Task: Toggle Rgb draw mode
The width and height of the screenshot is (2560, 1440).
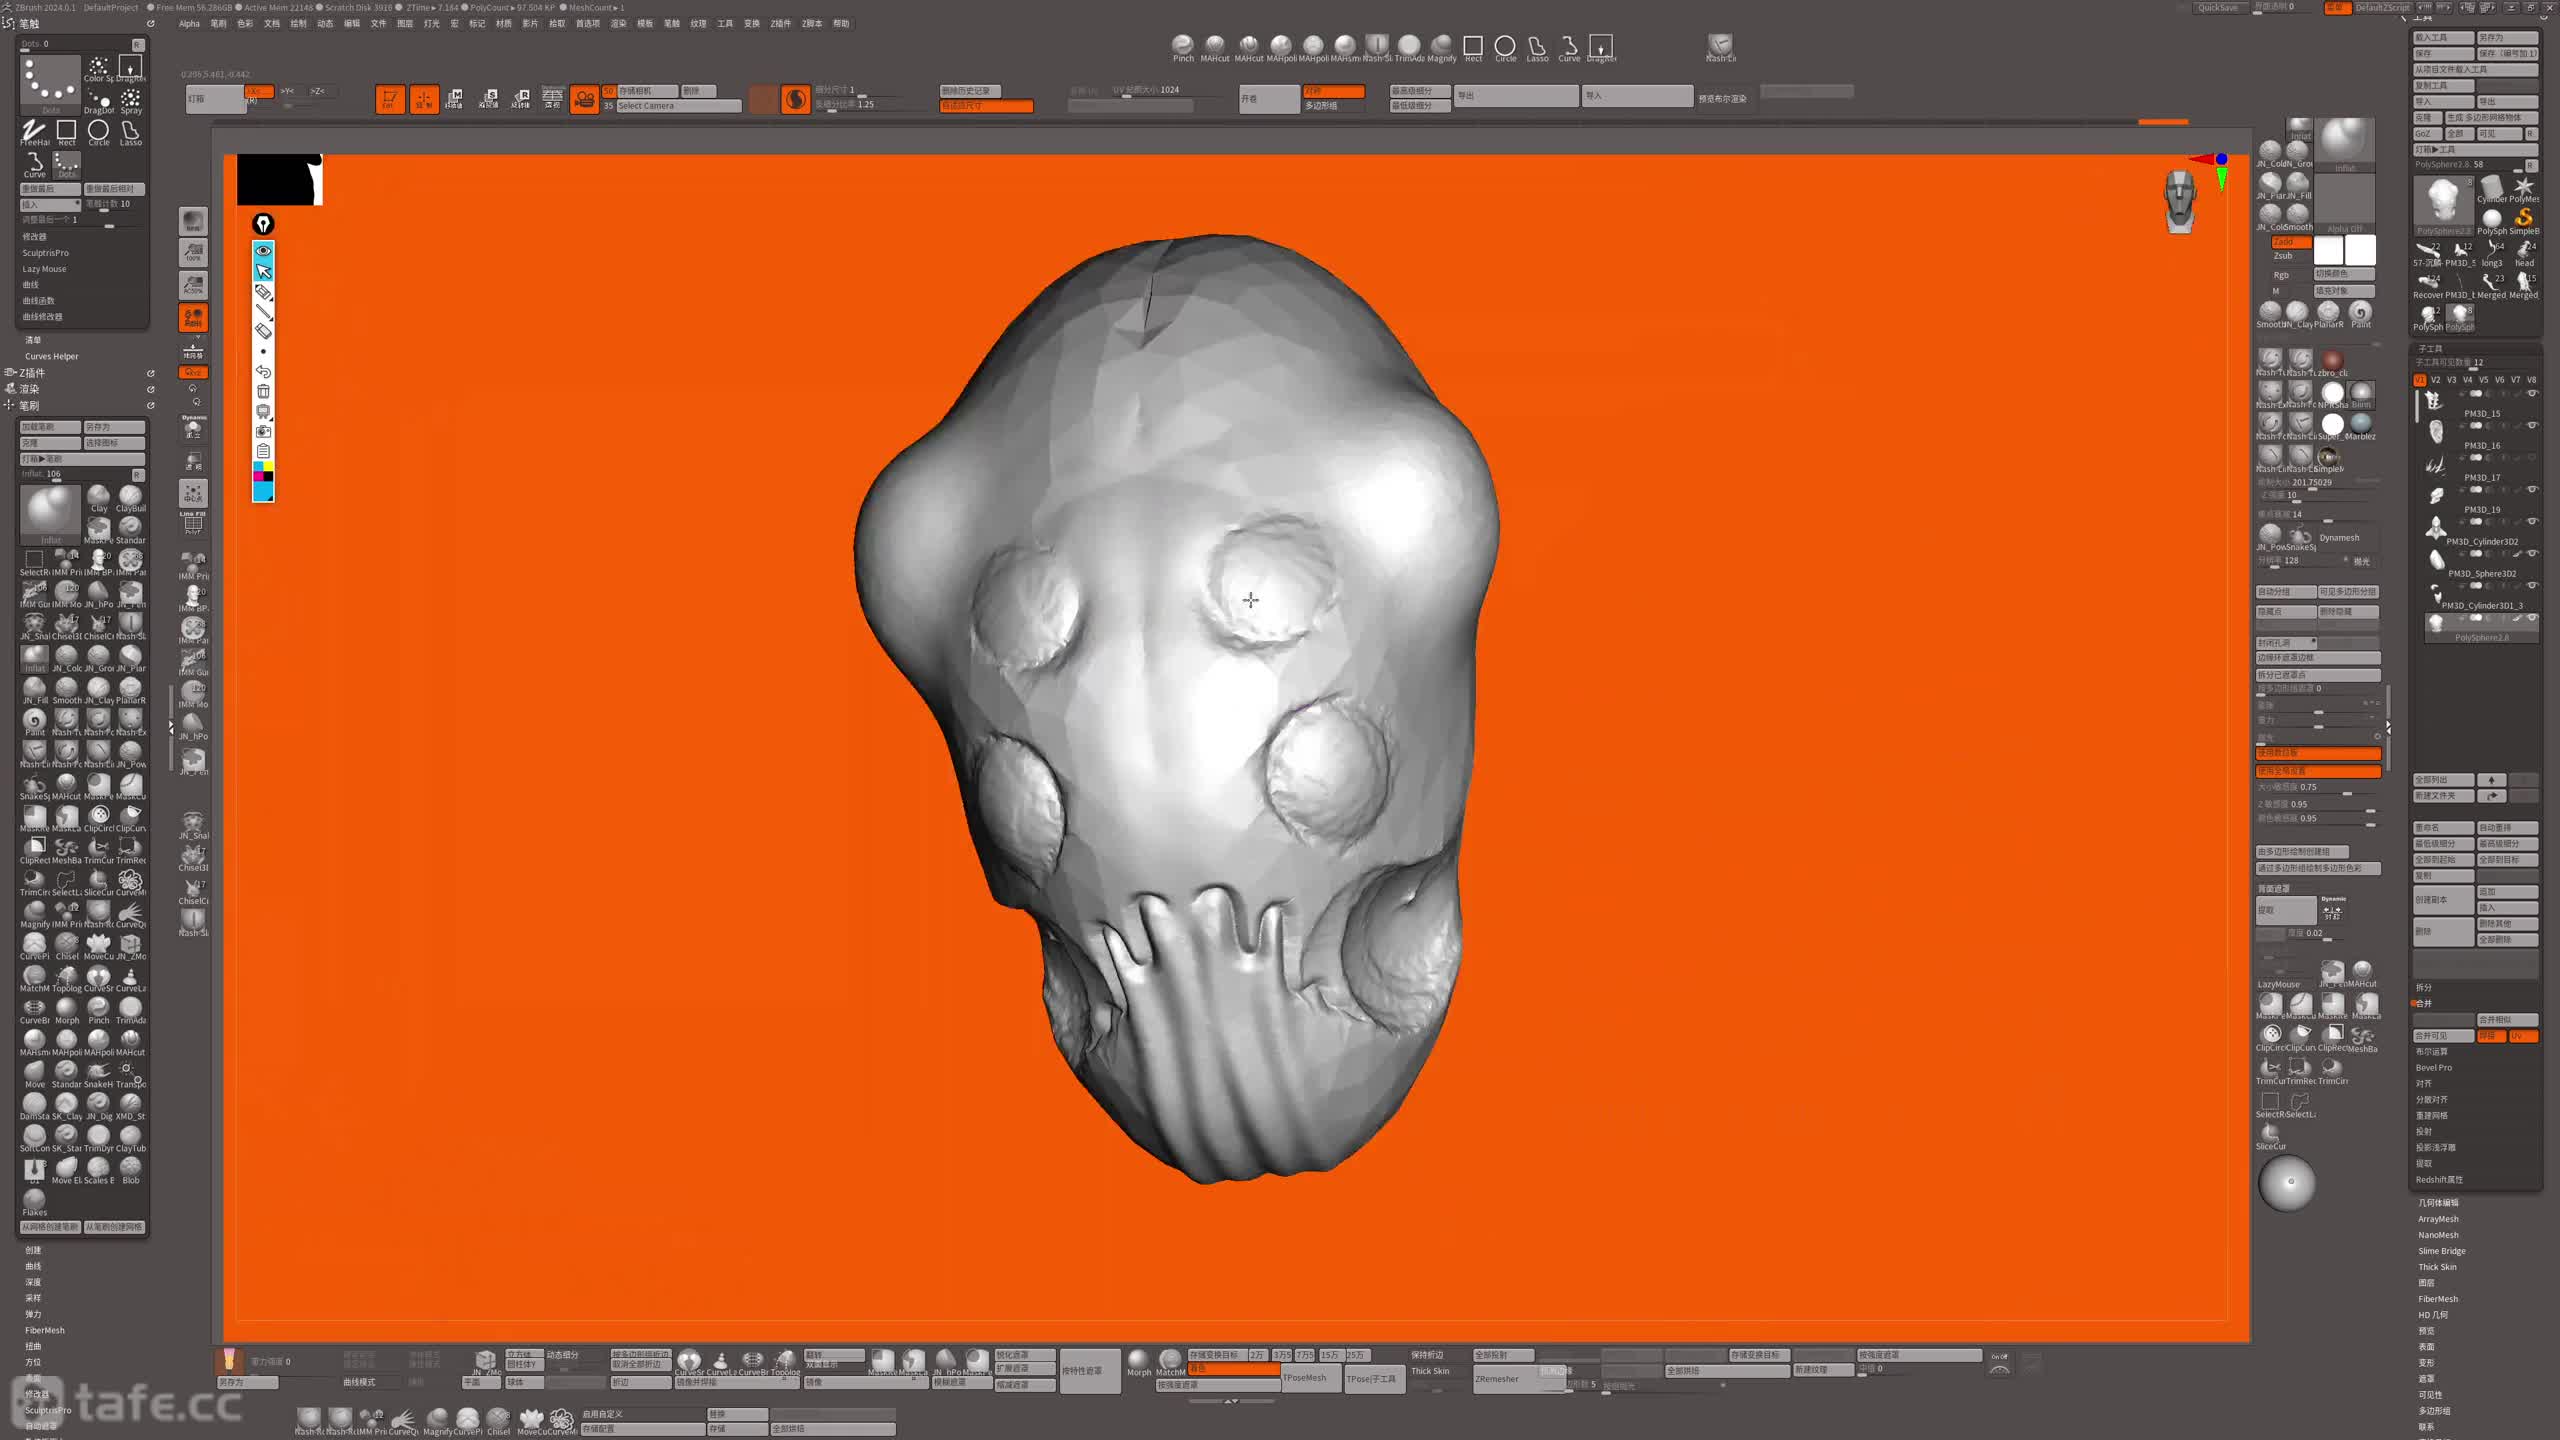Action: point(2281,275)
